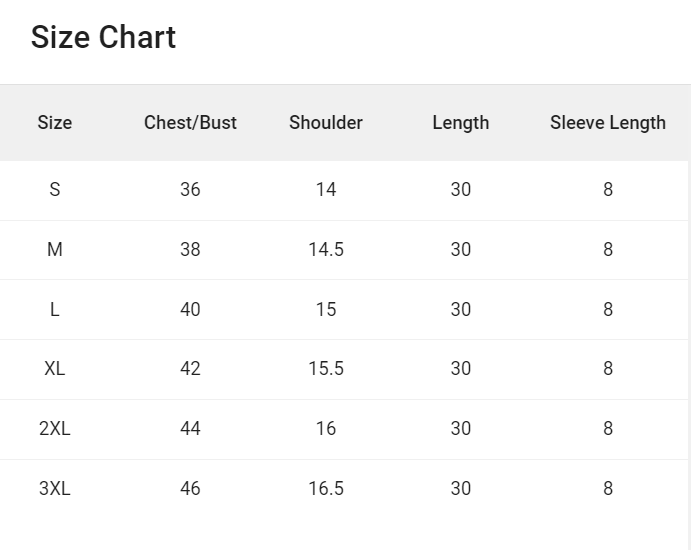Select the sleeve length value in the S row

608,190
